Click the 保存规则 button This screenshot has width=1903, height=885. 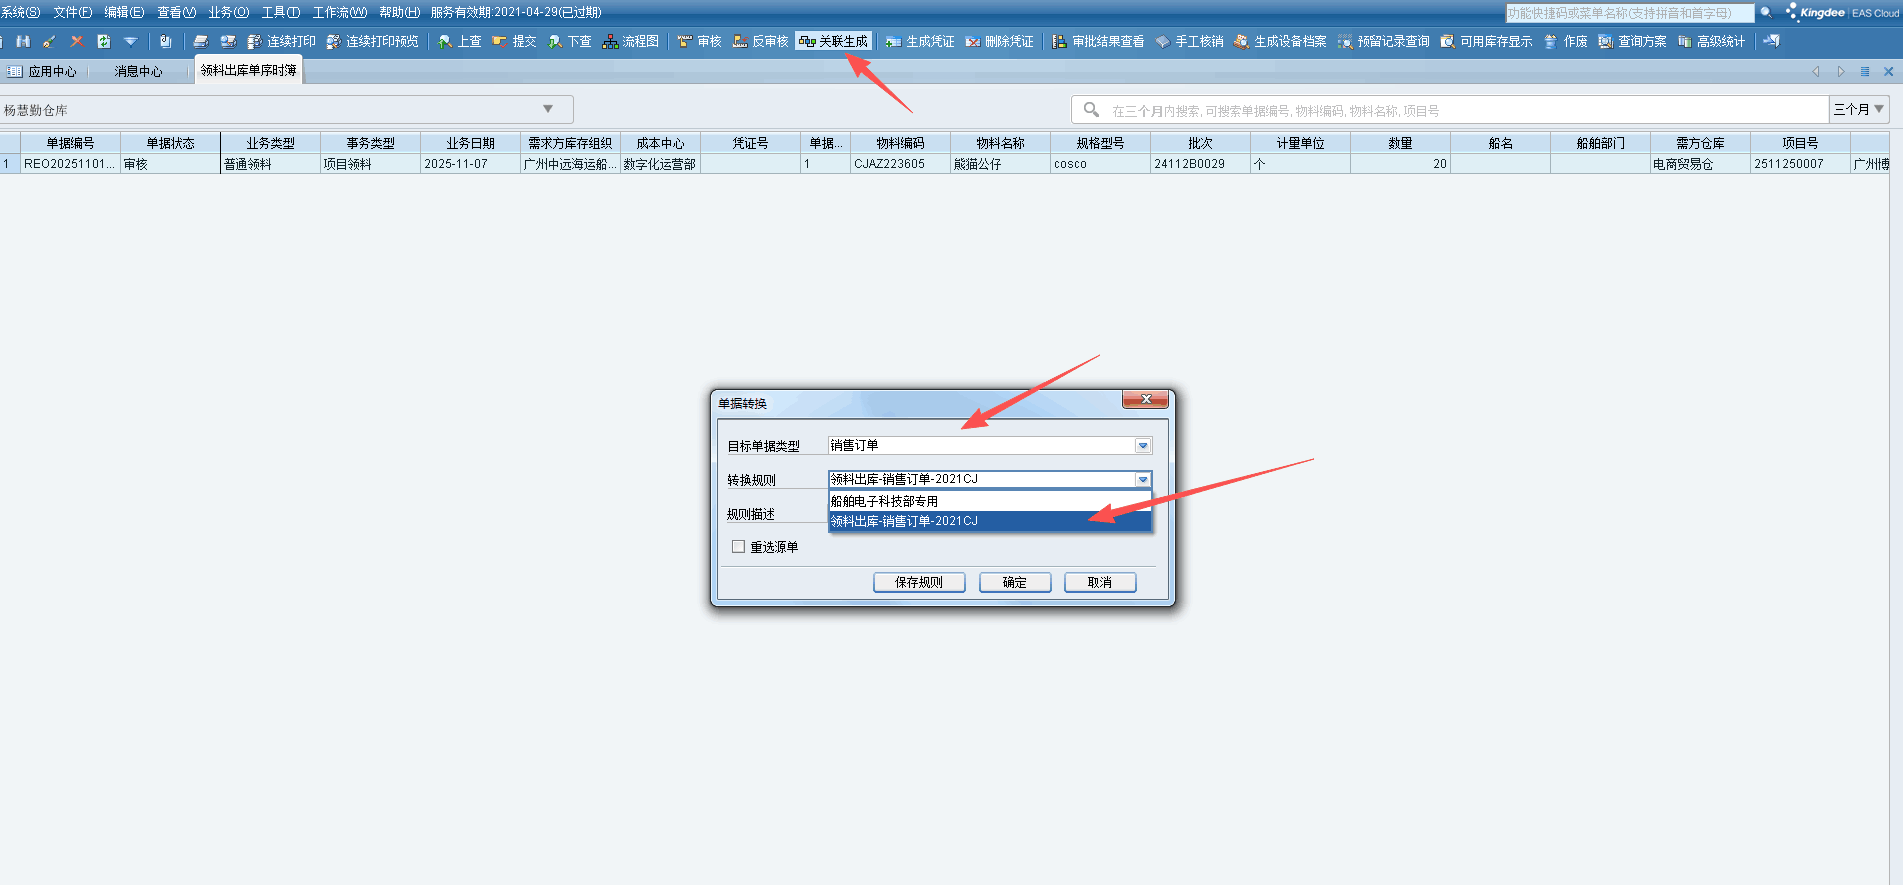pyautogui.click(x=918, y=582)
